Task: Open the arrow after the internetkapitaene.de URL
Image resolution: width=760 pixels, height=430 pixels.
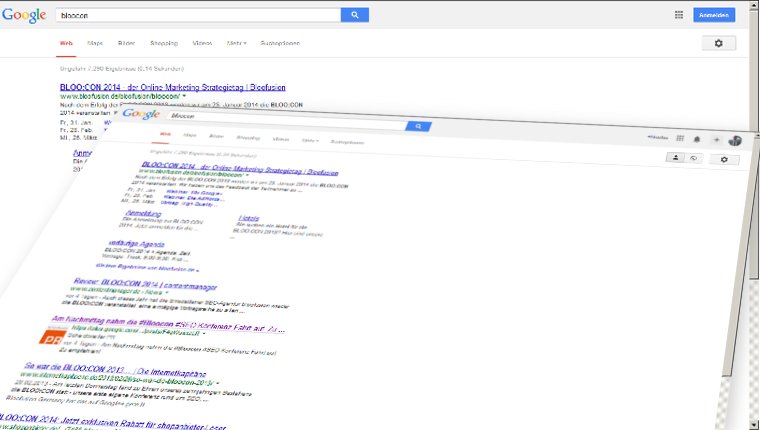Action: (x=218, y=383)
